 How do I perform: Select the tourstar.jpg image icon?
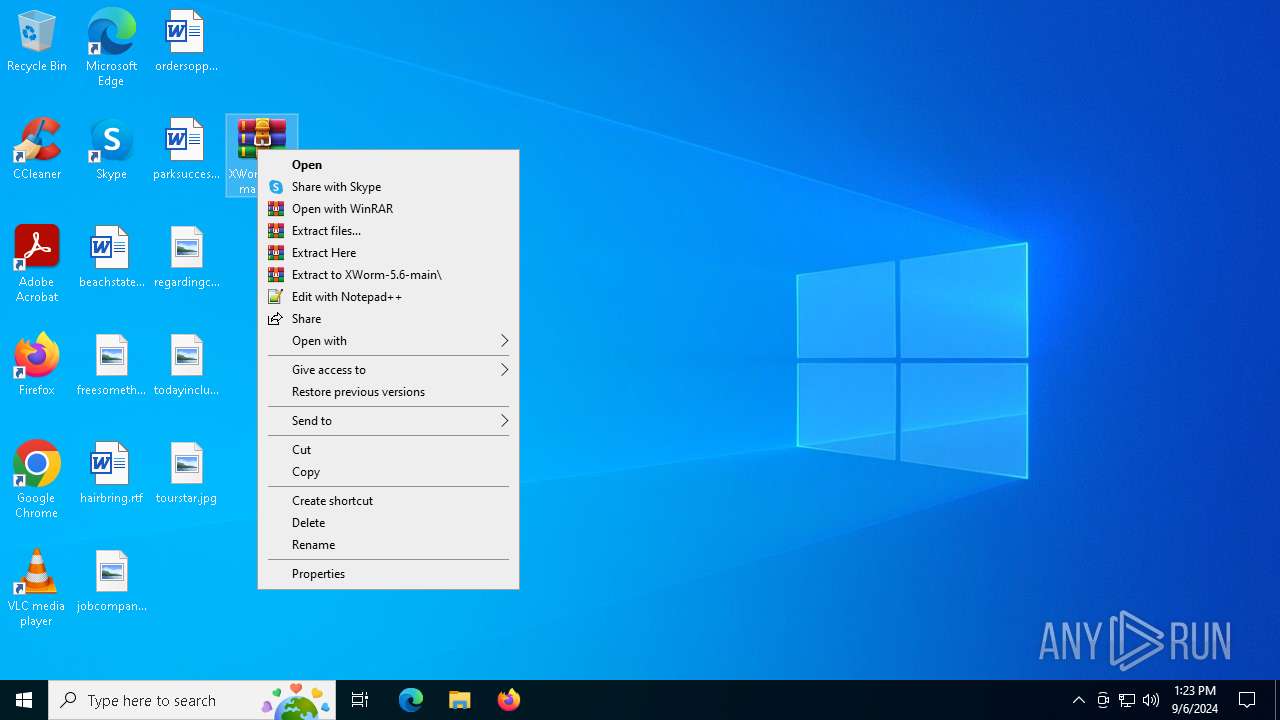point(186,473)
